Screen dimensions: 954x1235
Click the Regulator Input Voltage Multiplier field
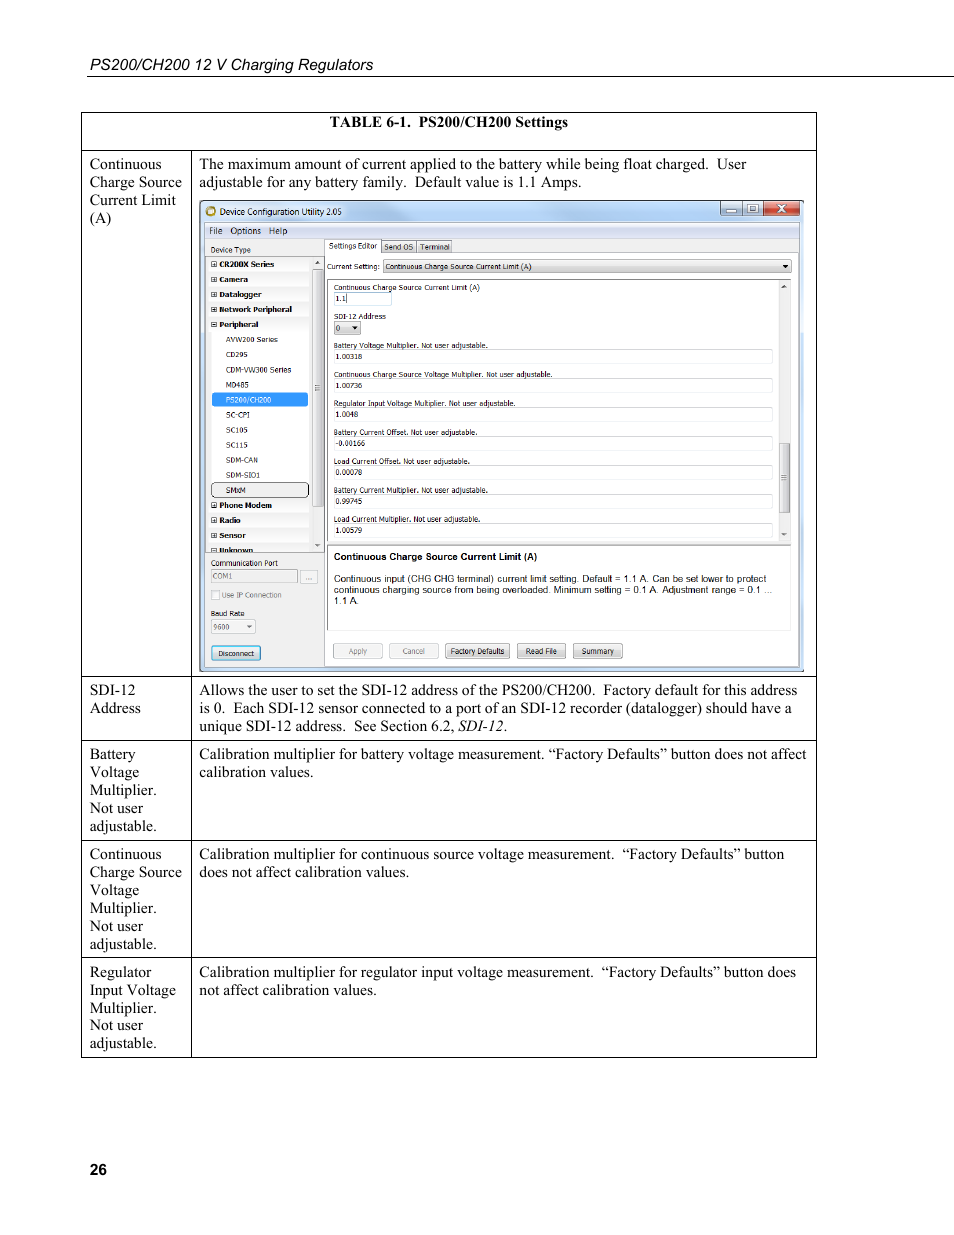coord(552,414)
